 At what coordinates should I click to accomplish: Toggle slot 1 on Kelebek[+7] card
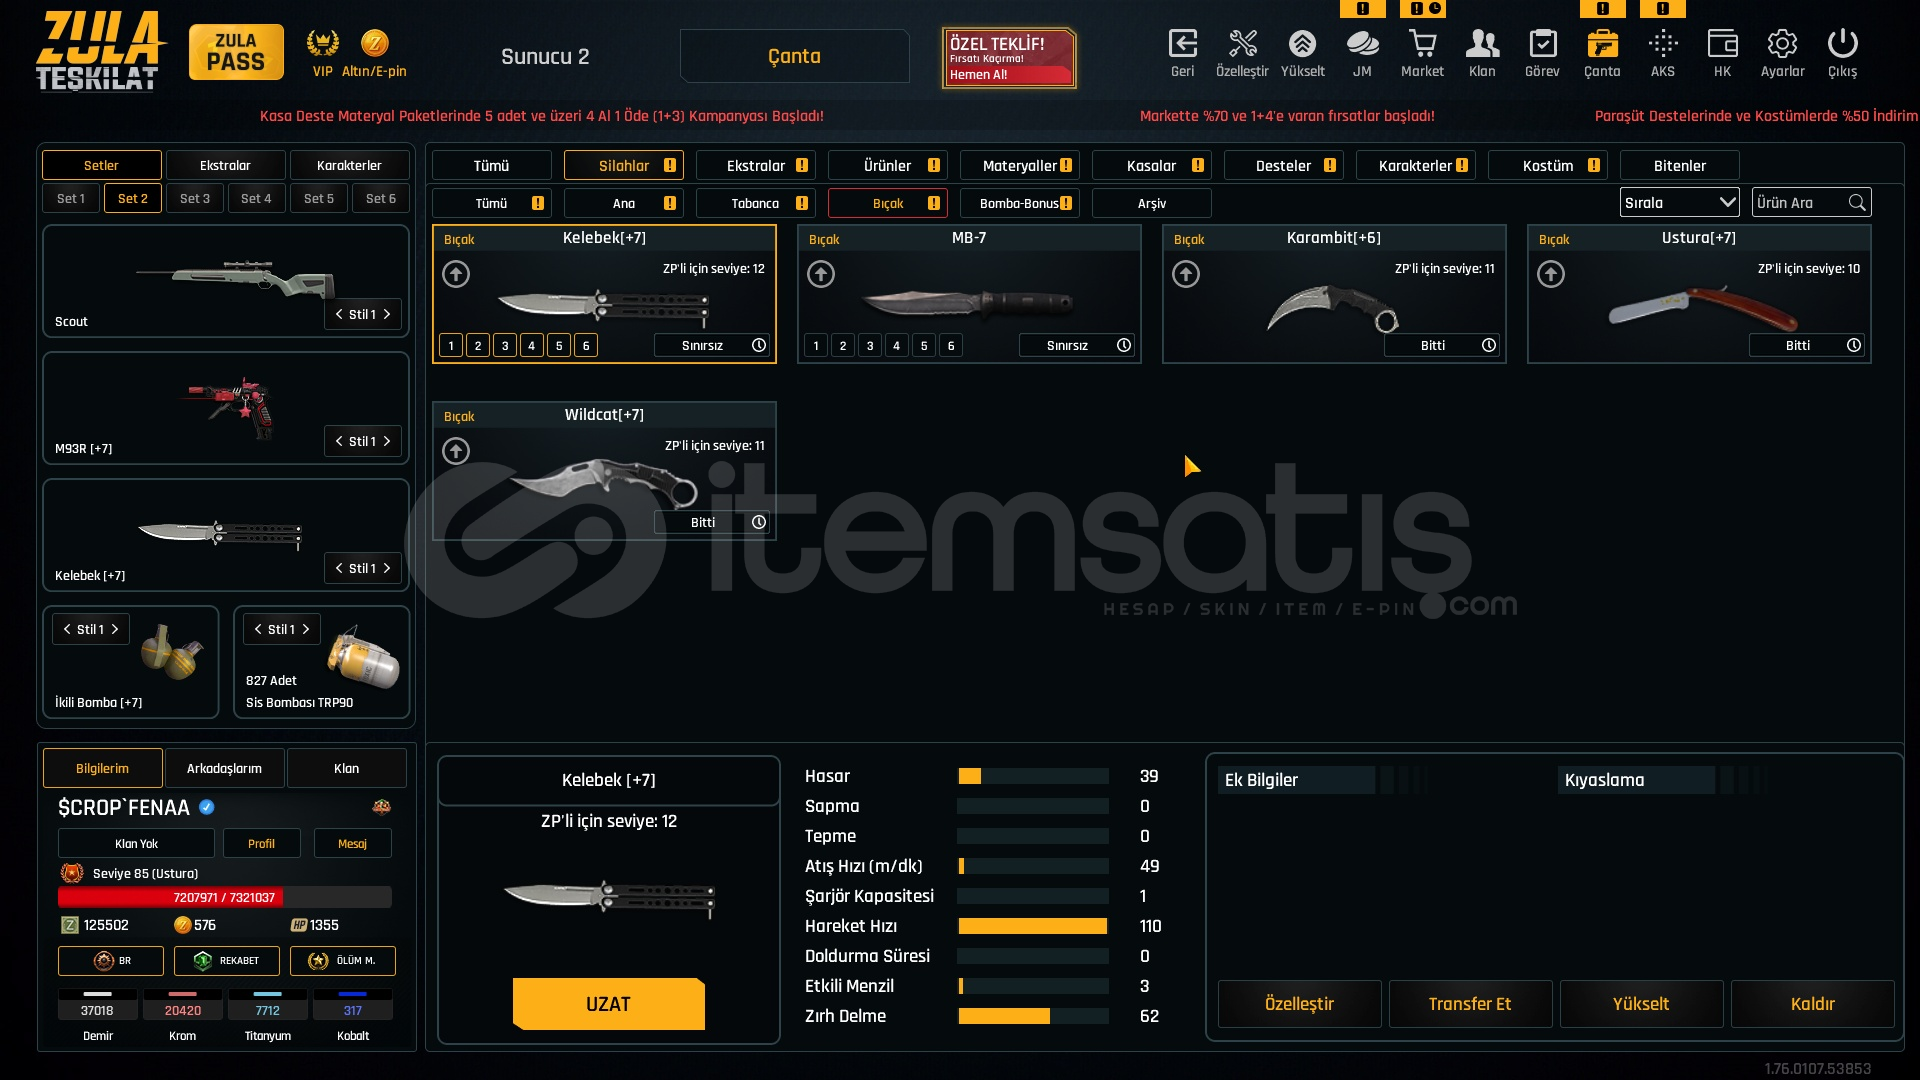pyautogui.click(x=451, y=346)
